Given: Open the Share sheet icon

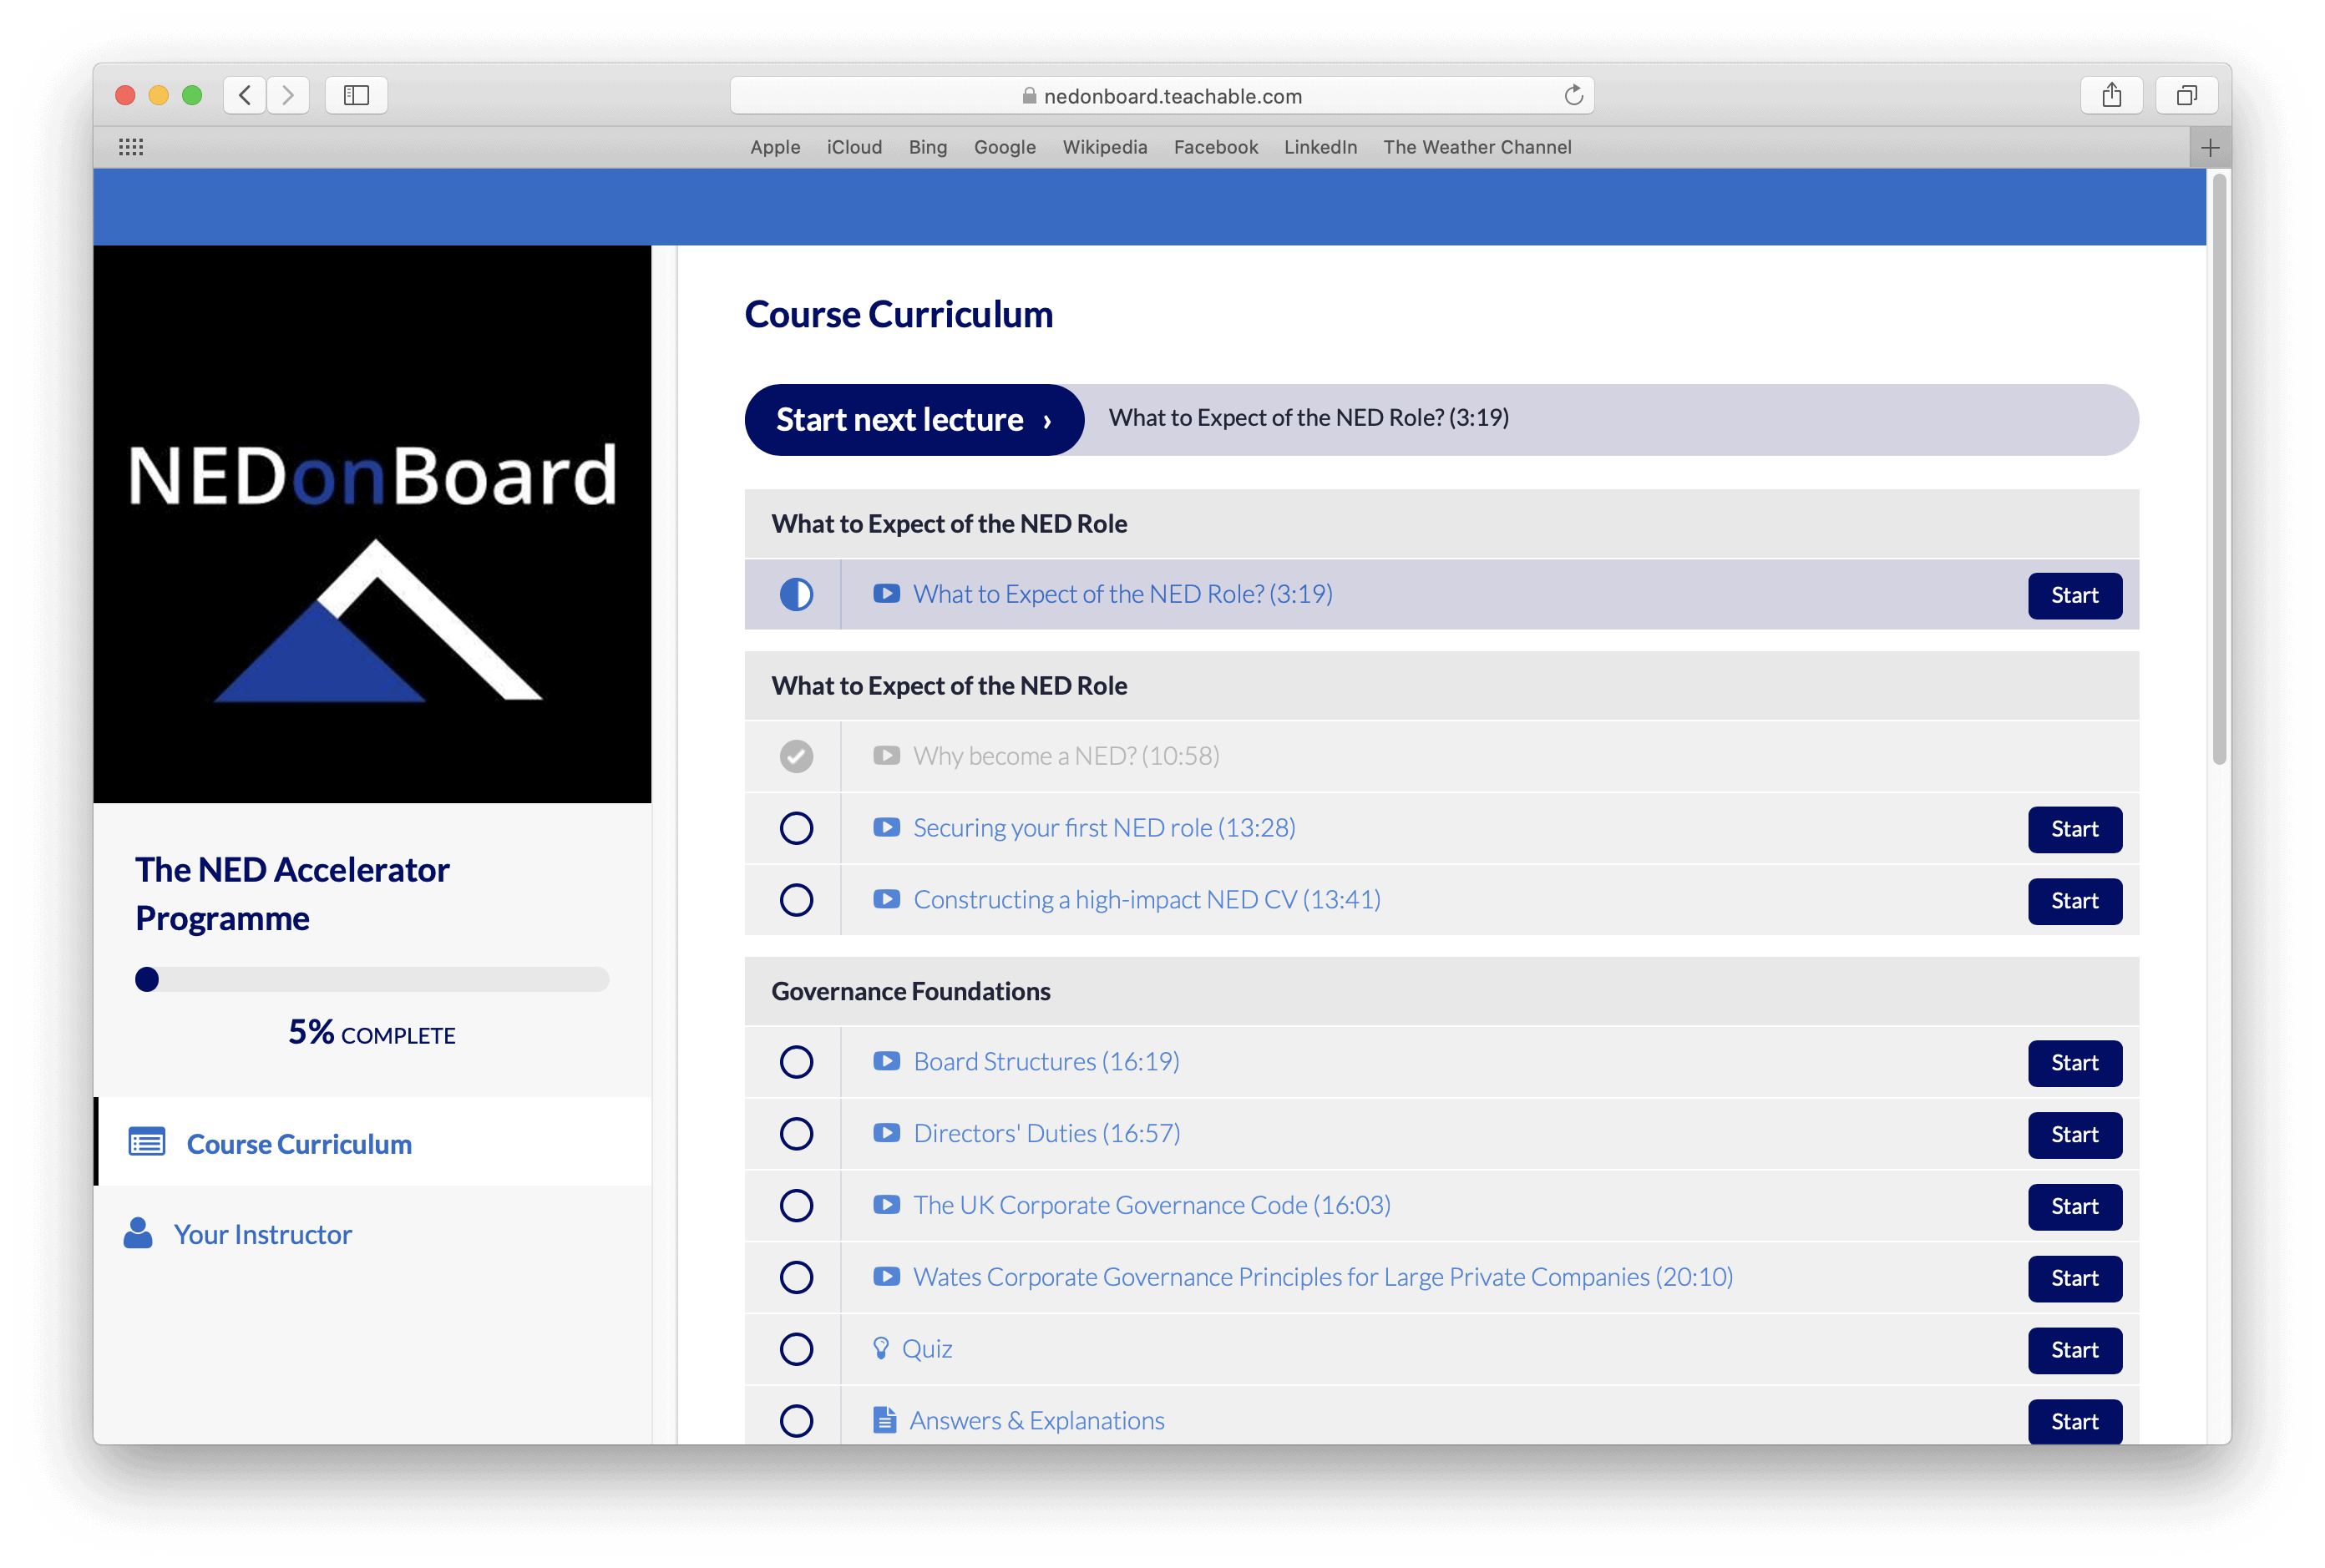Looking at the screenshot, I should point(2111,95).
